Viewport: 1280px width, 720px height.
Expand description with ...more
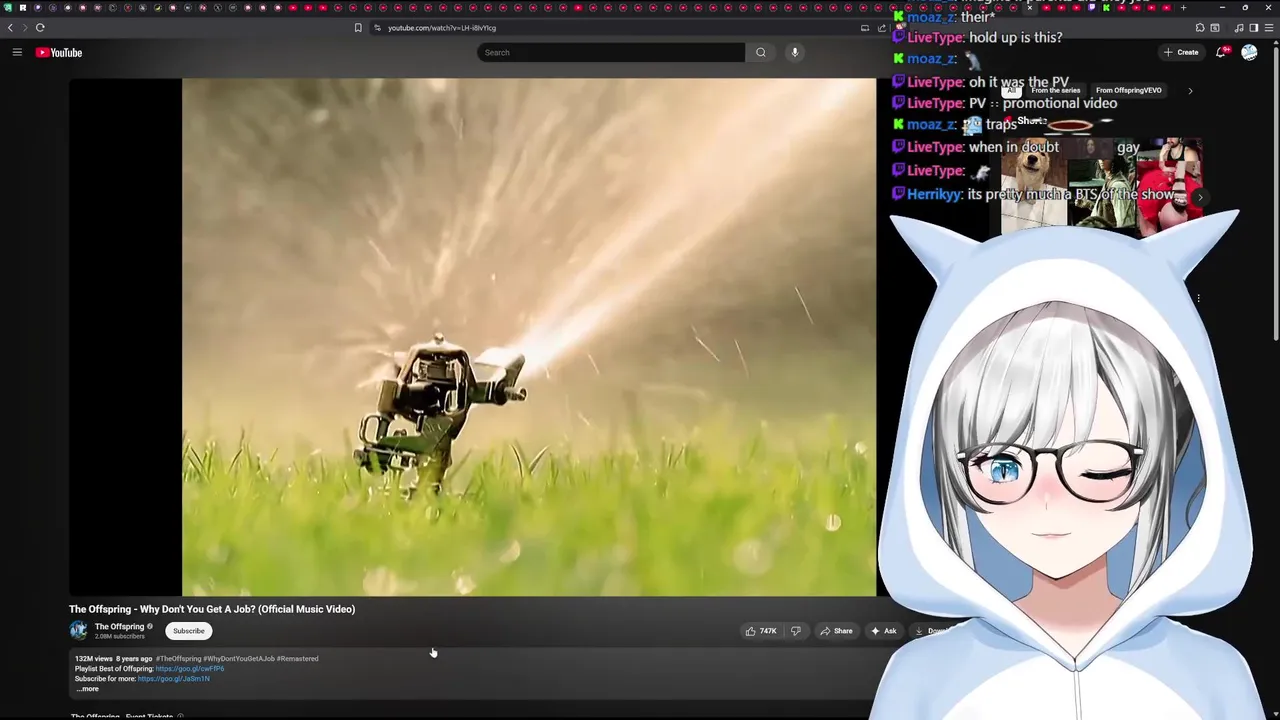88,689
